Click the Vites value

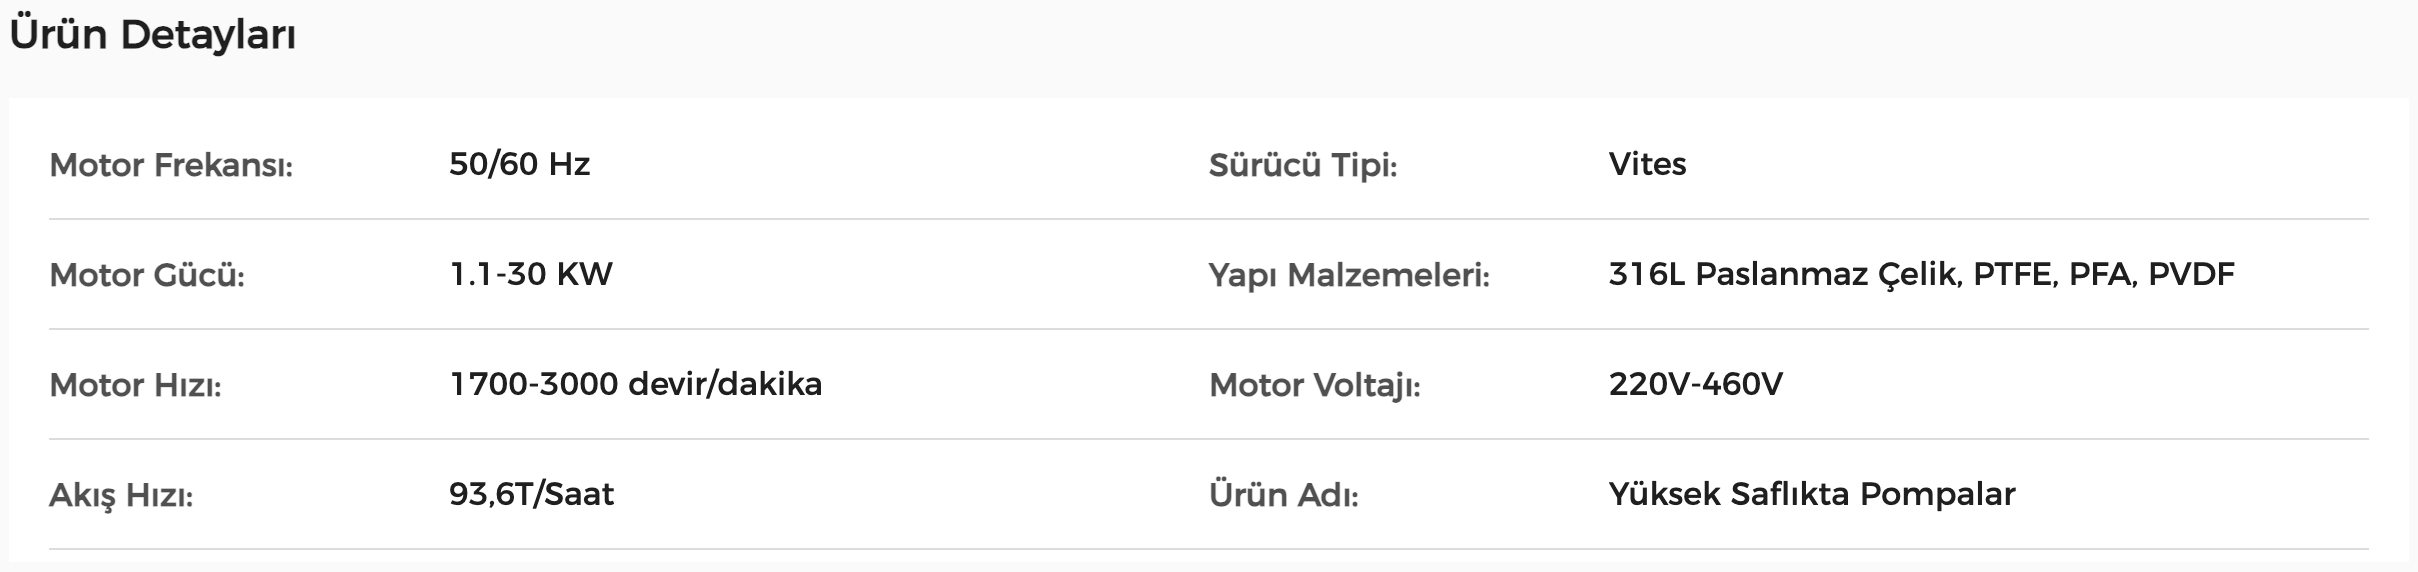(x=1648, y=164)
